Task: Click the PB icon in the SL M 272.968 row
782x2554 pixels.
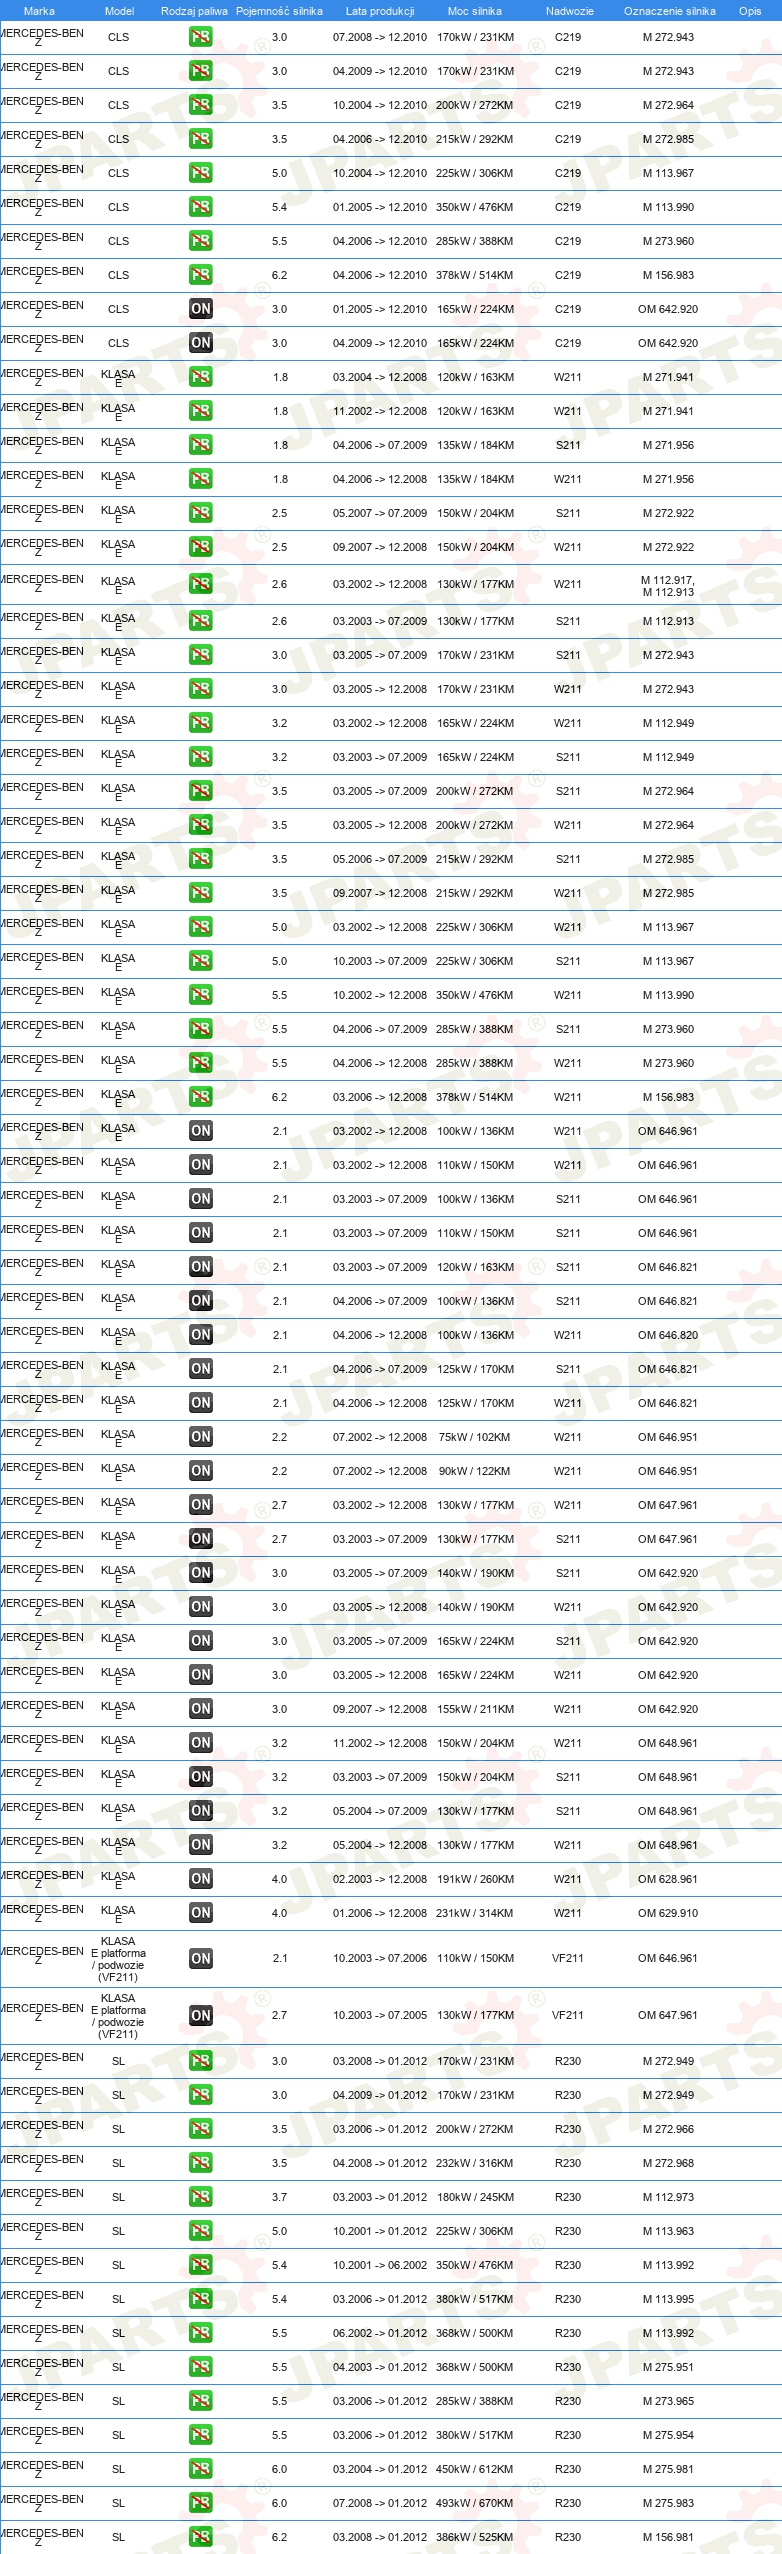Action: (200, 2163)
